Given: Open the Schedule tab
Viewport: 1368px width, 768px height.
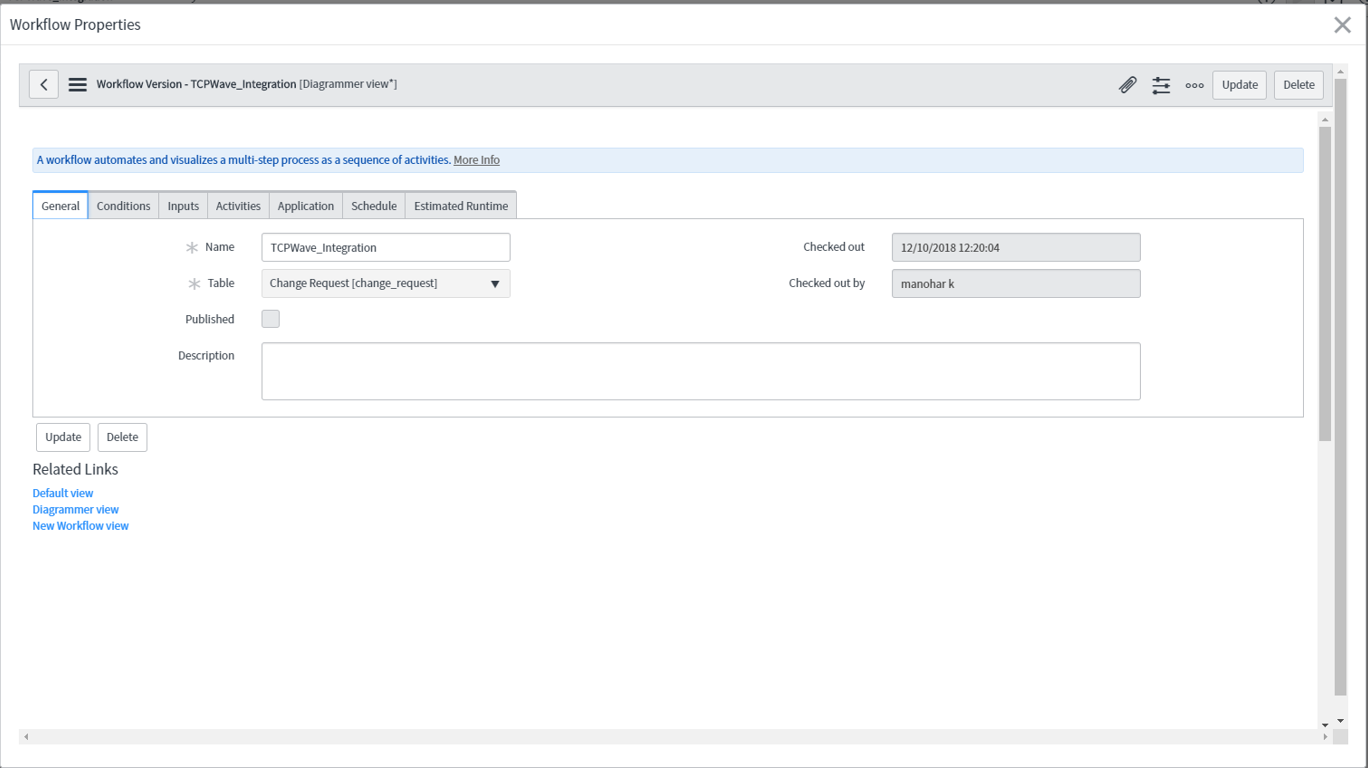Looking at the screenshot, I should tap(373, 205).
